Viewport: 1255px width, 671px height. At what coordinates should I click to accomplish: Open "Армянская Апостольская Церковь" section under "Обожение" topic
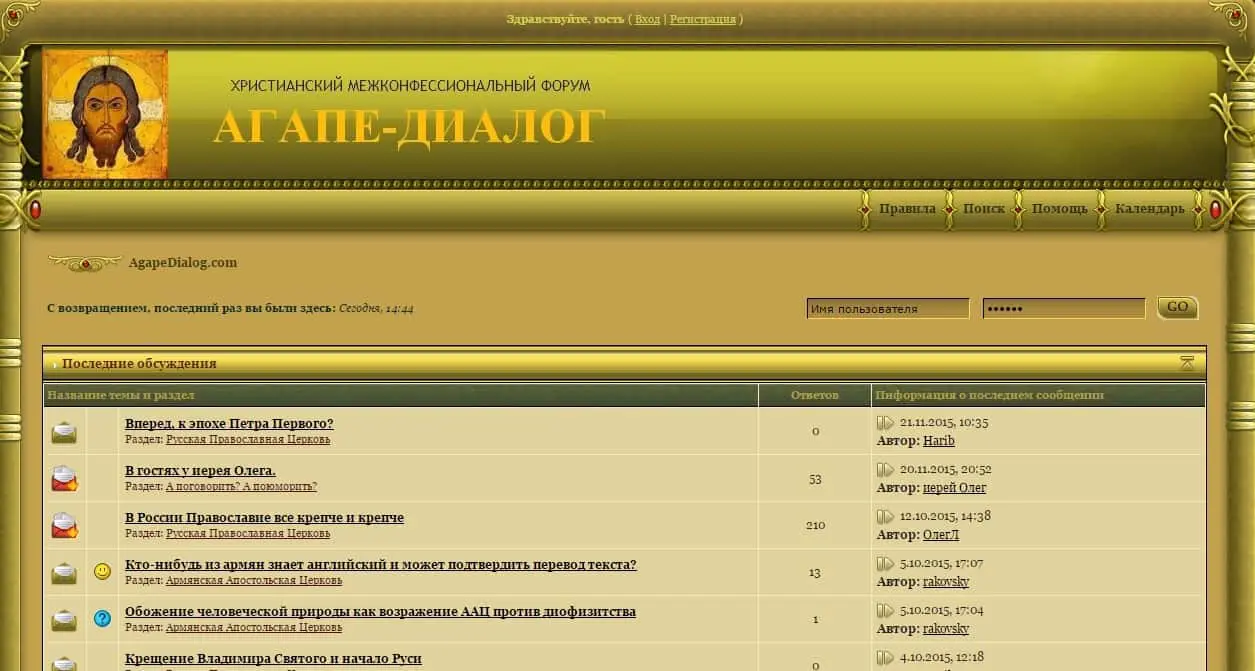254,628
